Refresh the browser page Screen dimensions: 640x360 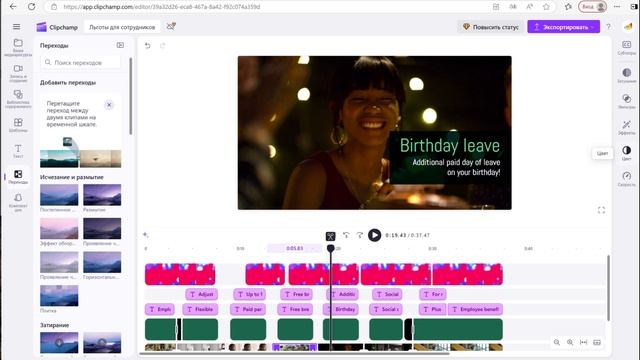[31, 7]
